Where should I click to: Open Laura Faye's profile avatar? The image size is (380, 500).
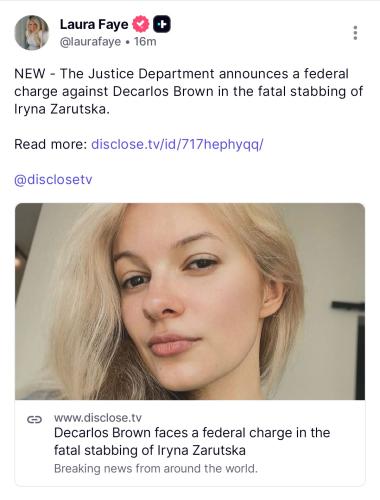pos(32,33)
